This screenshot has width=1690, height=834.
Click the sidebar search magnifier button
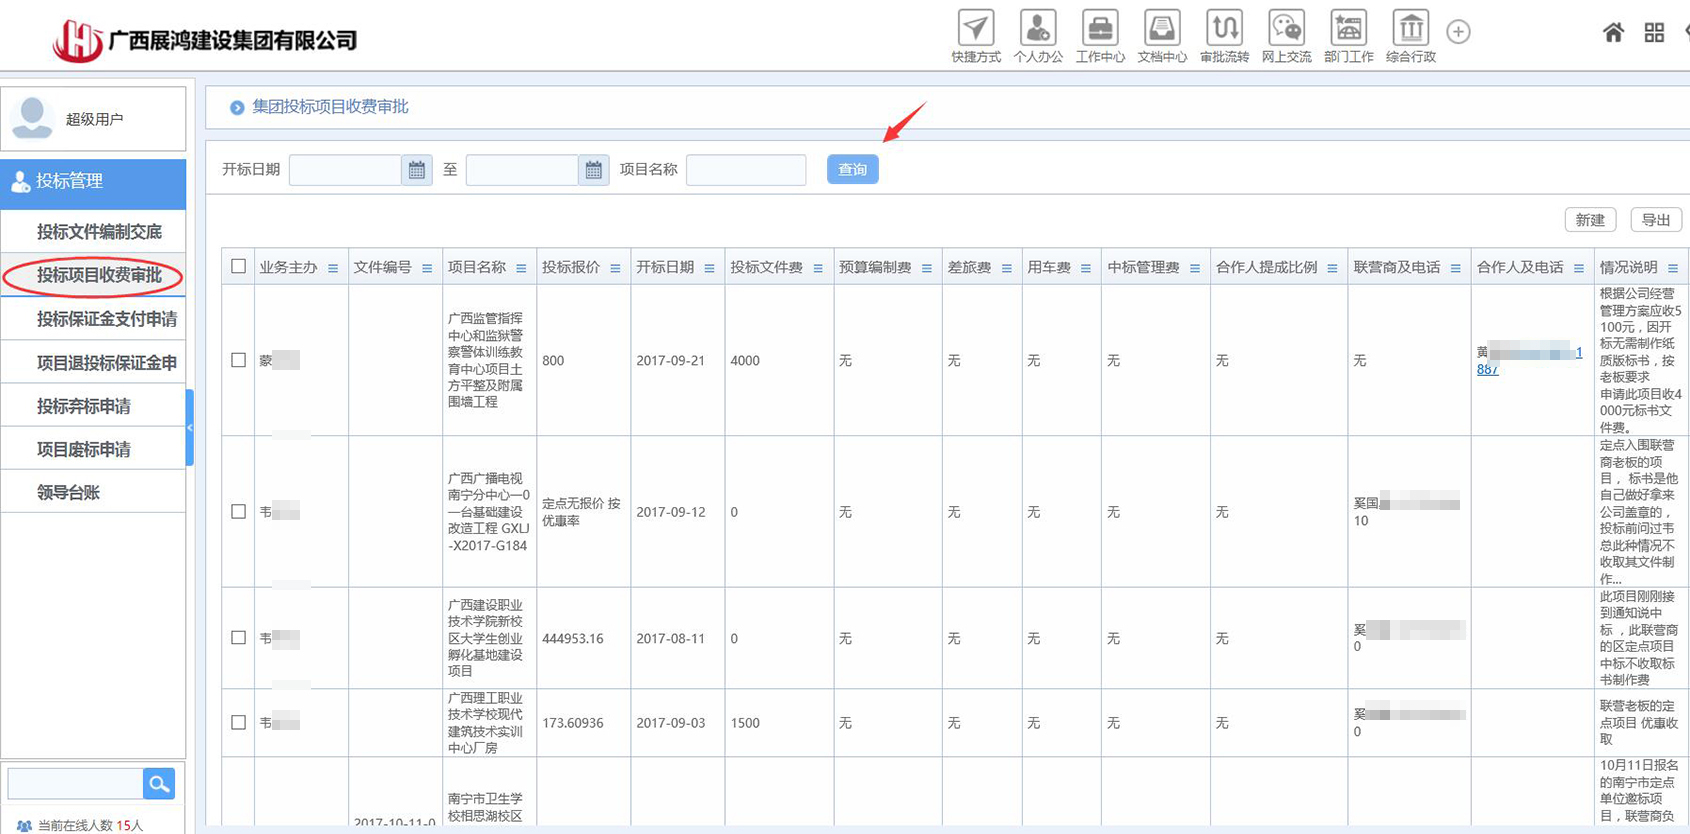point(159,784)
